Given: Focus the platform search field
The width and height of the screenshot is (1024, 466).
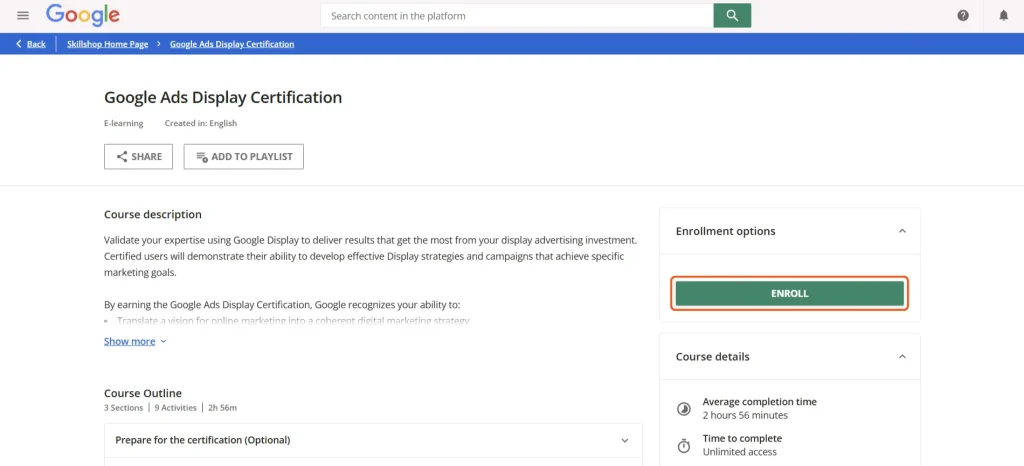Looking at the screenshot, I should pyautogui.click(x=517, y=16).
